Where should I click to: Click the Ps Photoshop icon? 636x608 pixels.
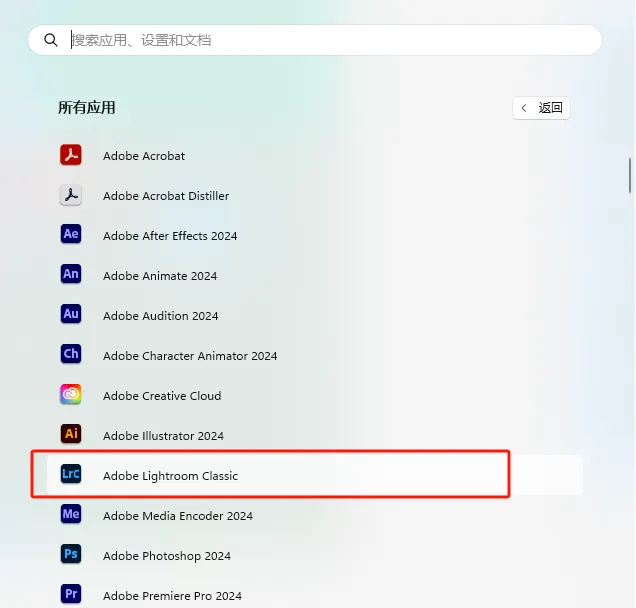click(x=71, y=554)
